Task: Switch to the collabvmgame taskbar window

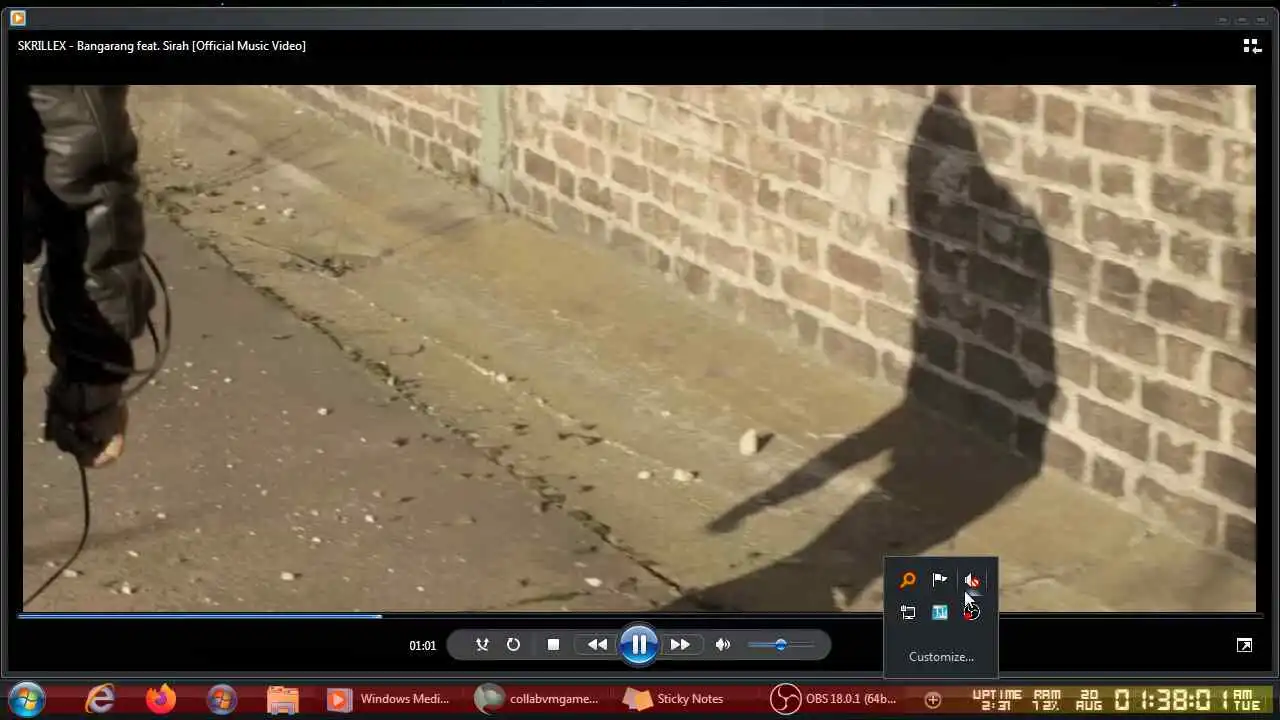Action: pos(537,699)
